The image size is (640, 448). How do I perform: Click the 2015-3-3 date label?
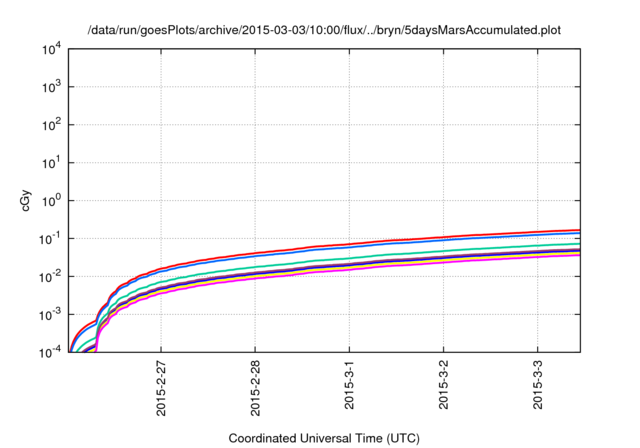[x=538, y=385]
